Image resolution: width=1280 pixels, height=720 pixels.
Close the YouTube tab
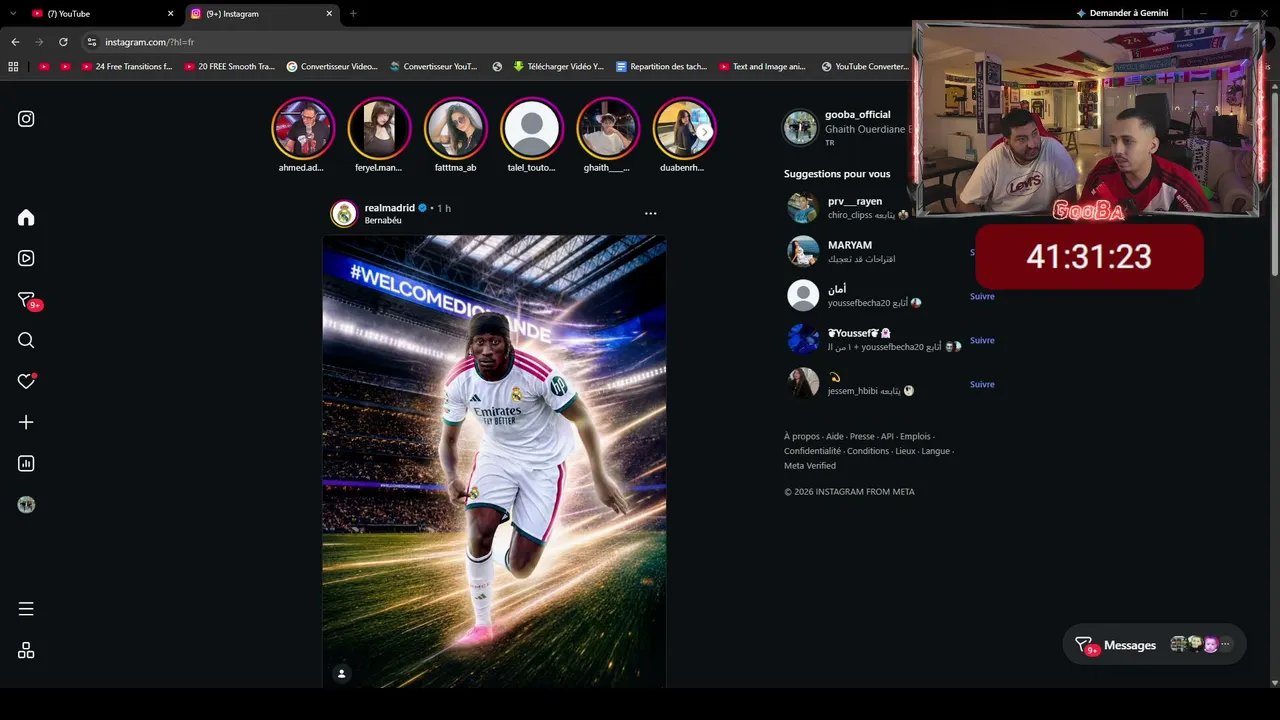[x=170, y=14]
